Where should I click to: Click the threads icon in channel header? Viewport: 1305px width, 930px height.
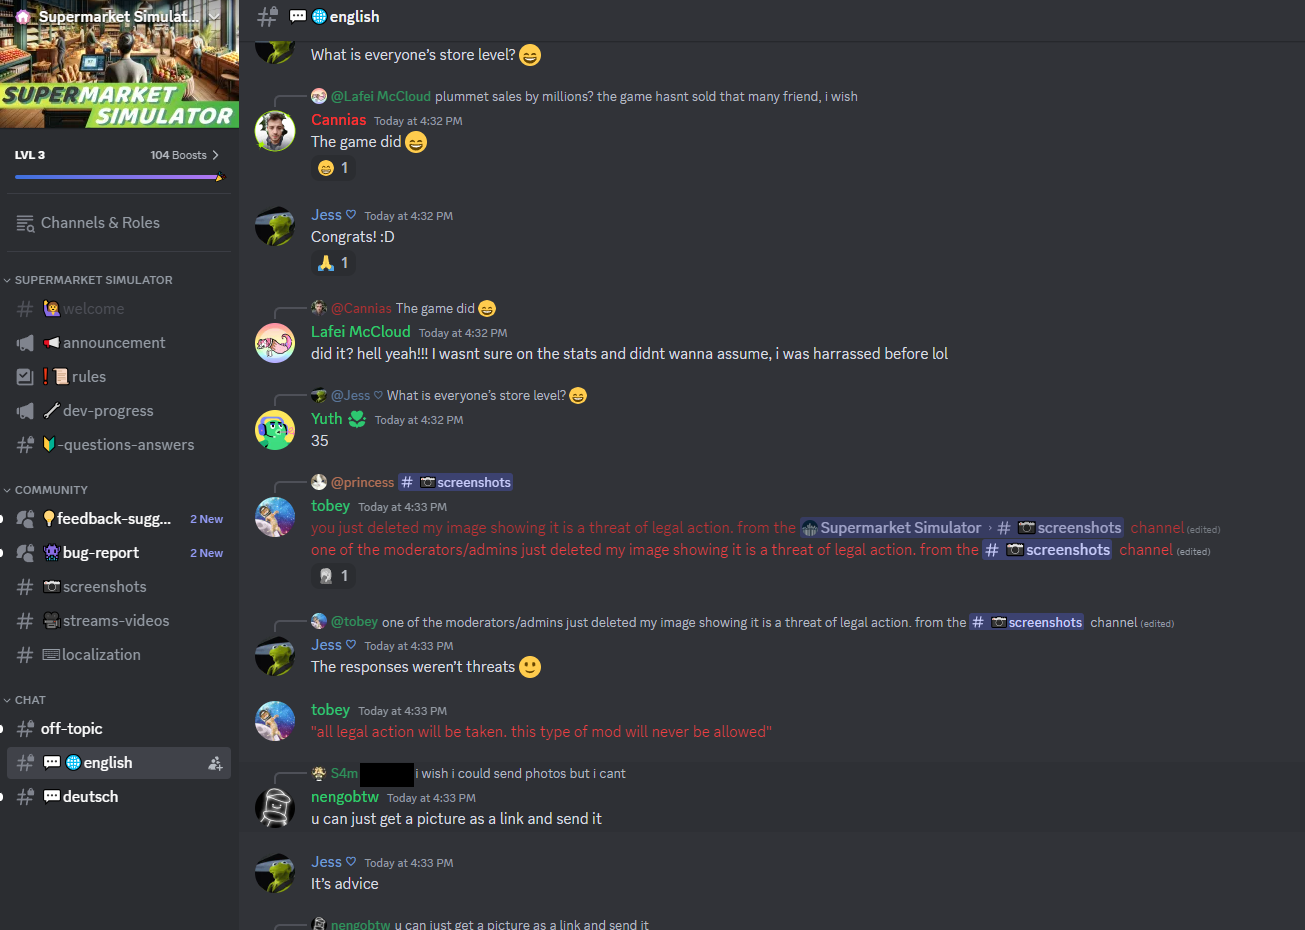pos(267,16)
